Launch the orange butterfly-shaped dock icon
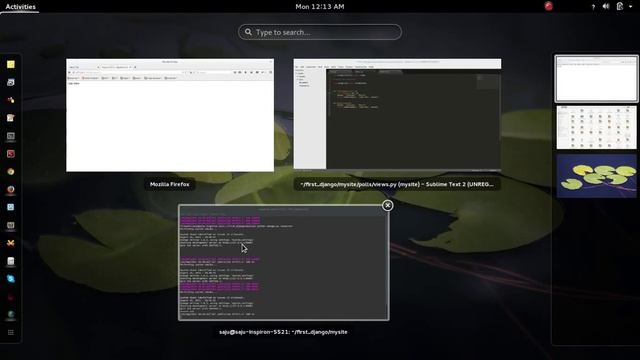Screen dimensions: 640x360 click(x=11, y=243)
